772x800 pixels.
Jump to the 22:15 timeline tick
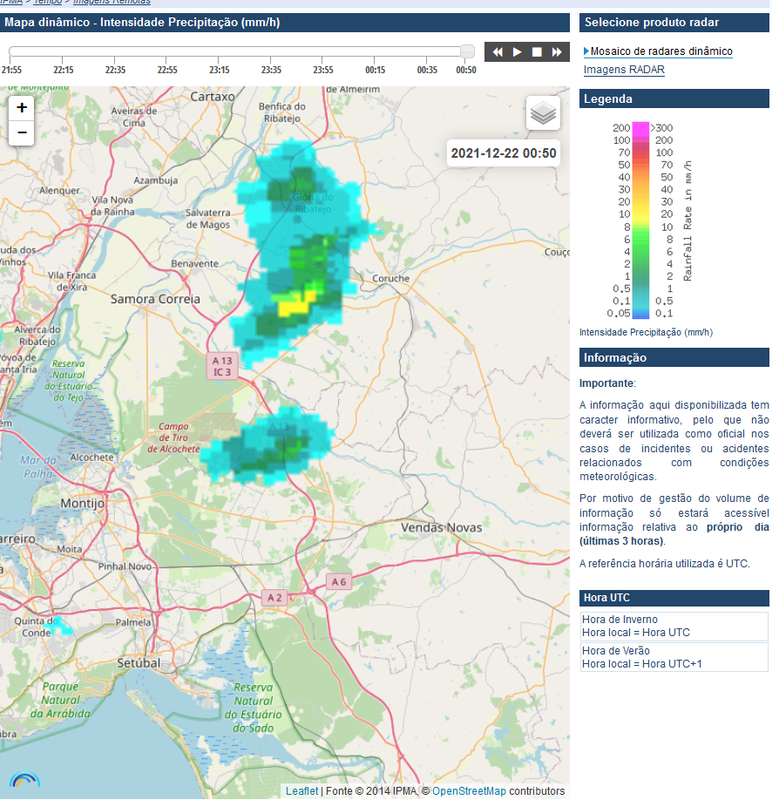point(63,70)
